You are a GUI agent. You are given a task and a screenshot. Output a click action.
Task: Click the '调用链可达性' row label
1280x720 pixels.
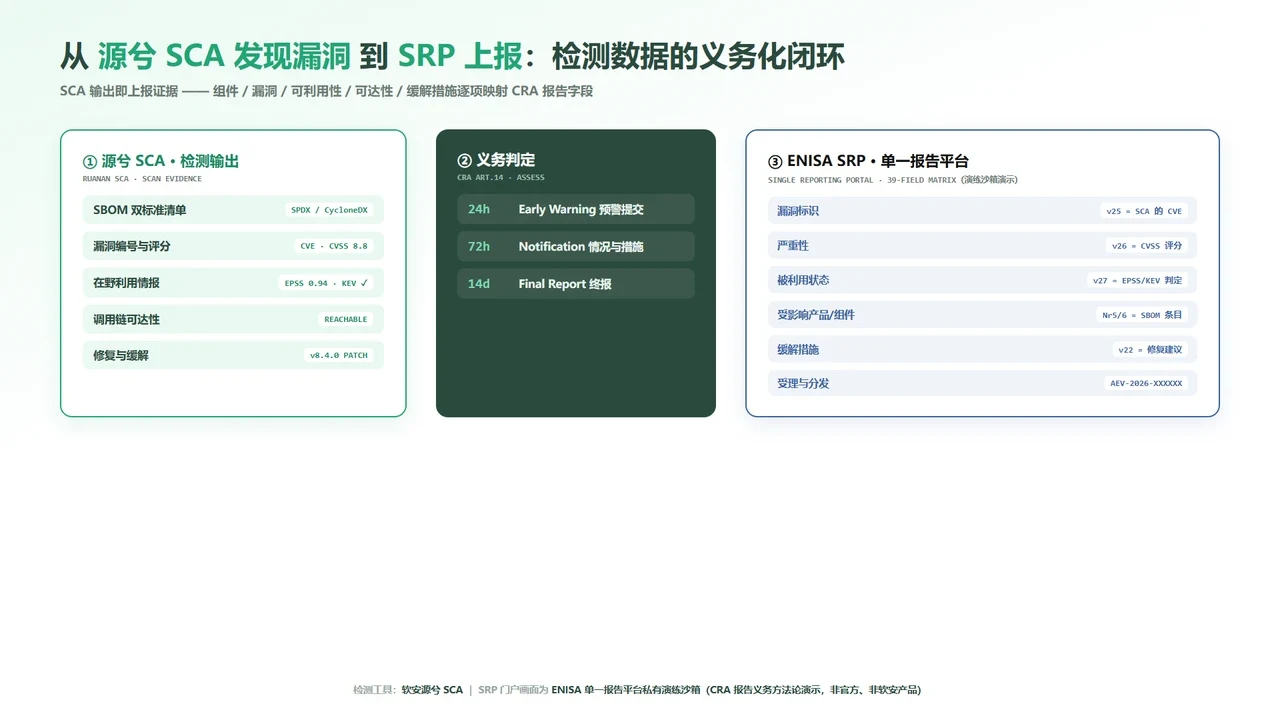tap(126, 319)
